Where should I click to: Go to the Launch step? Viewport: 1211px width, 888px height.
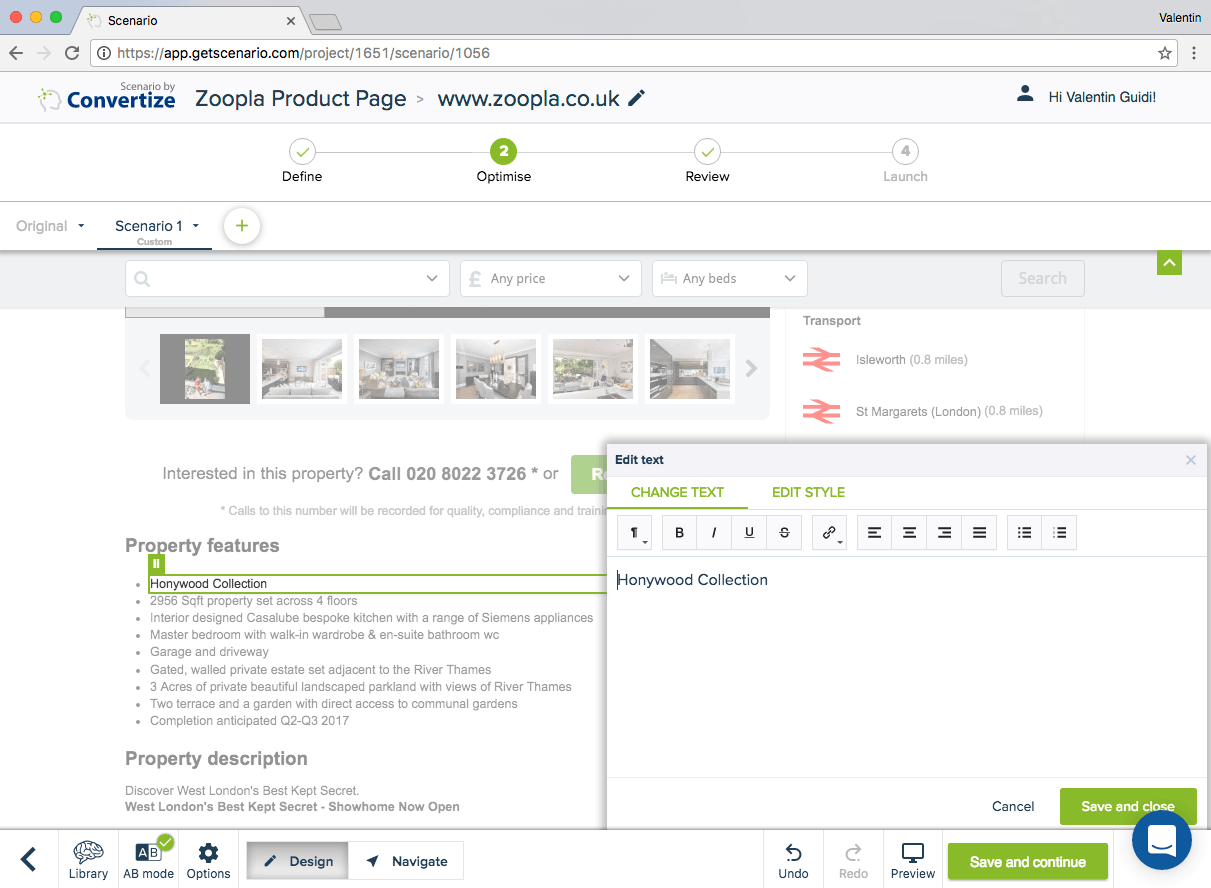click(x=905, y=162)
